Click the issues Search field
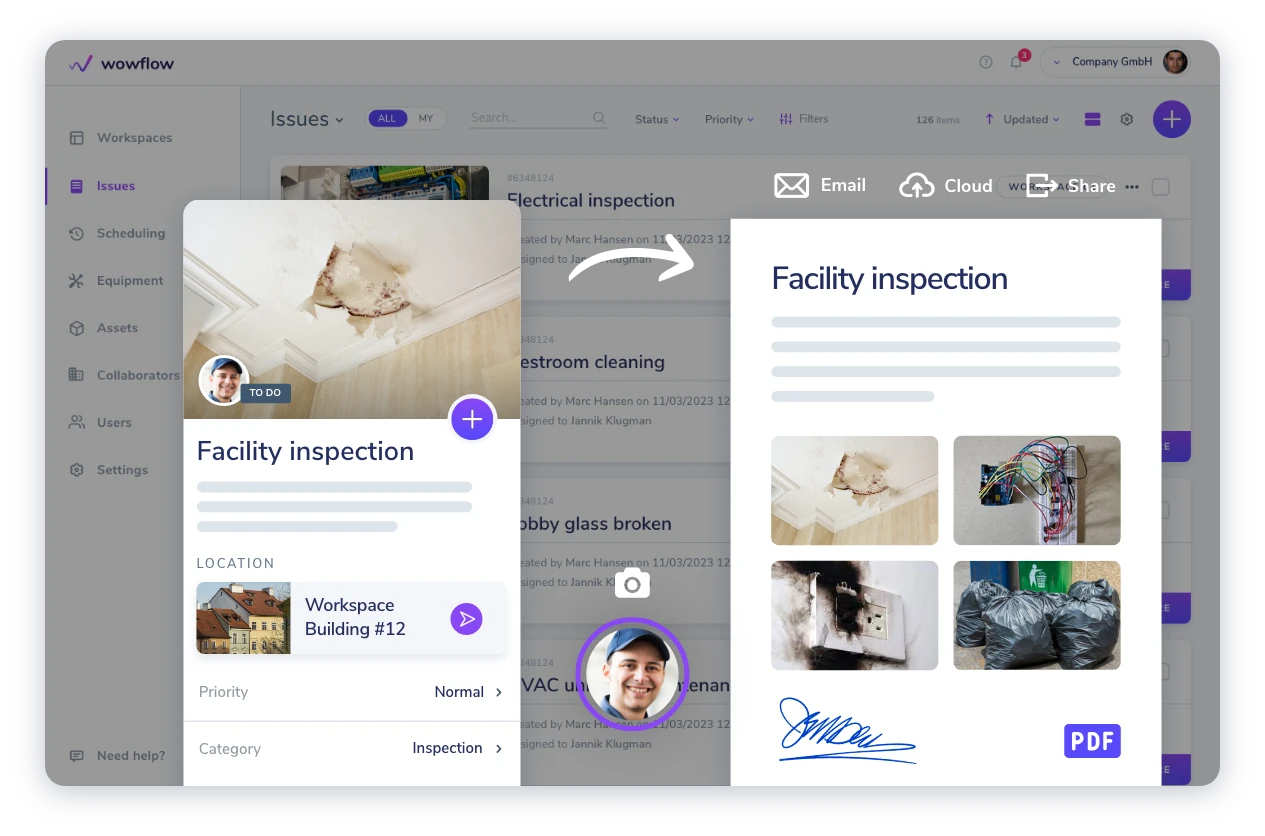 point(539,118)
